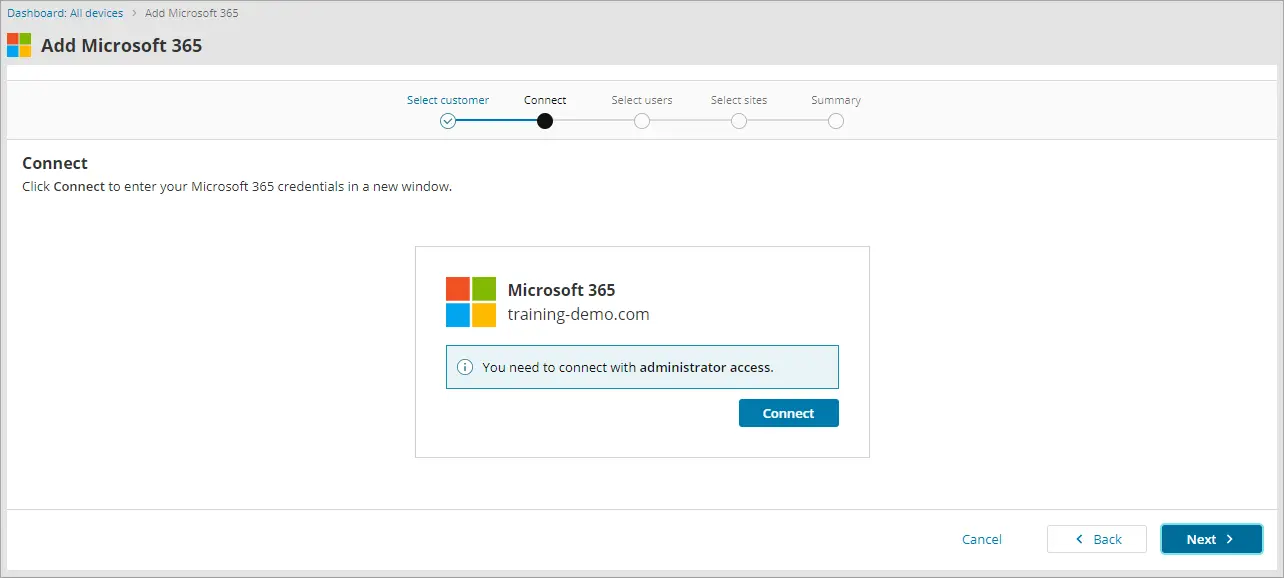This screenshot has width=1284, height=578.
Task: Click the training-demo.com domain text
Action: click(x=579, y=314)
